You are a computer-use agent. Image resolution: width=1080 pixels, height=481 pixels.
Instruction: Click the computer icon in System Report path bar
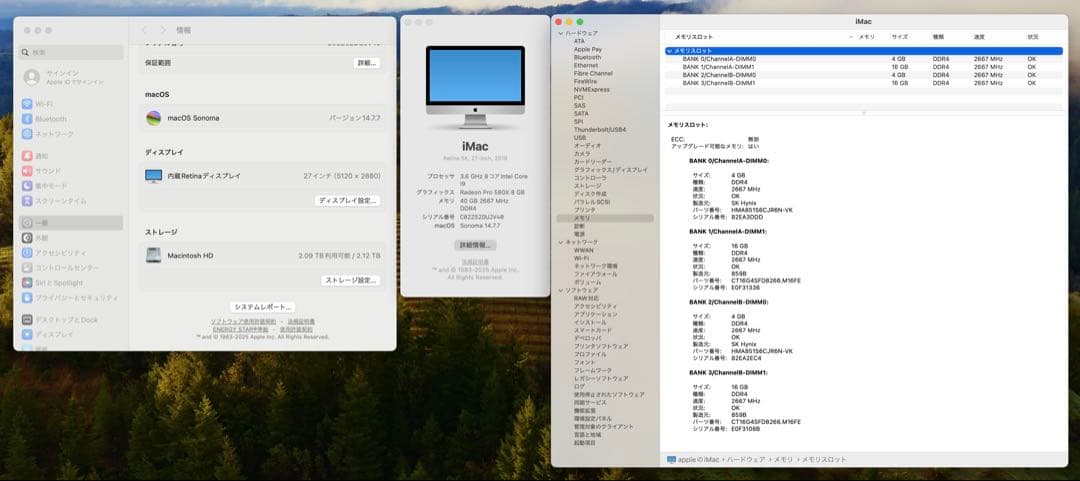pos(672,460)
